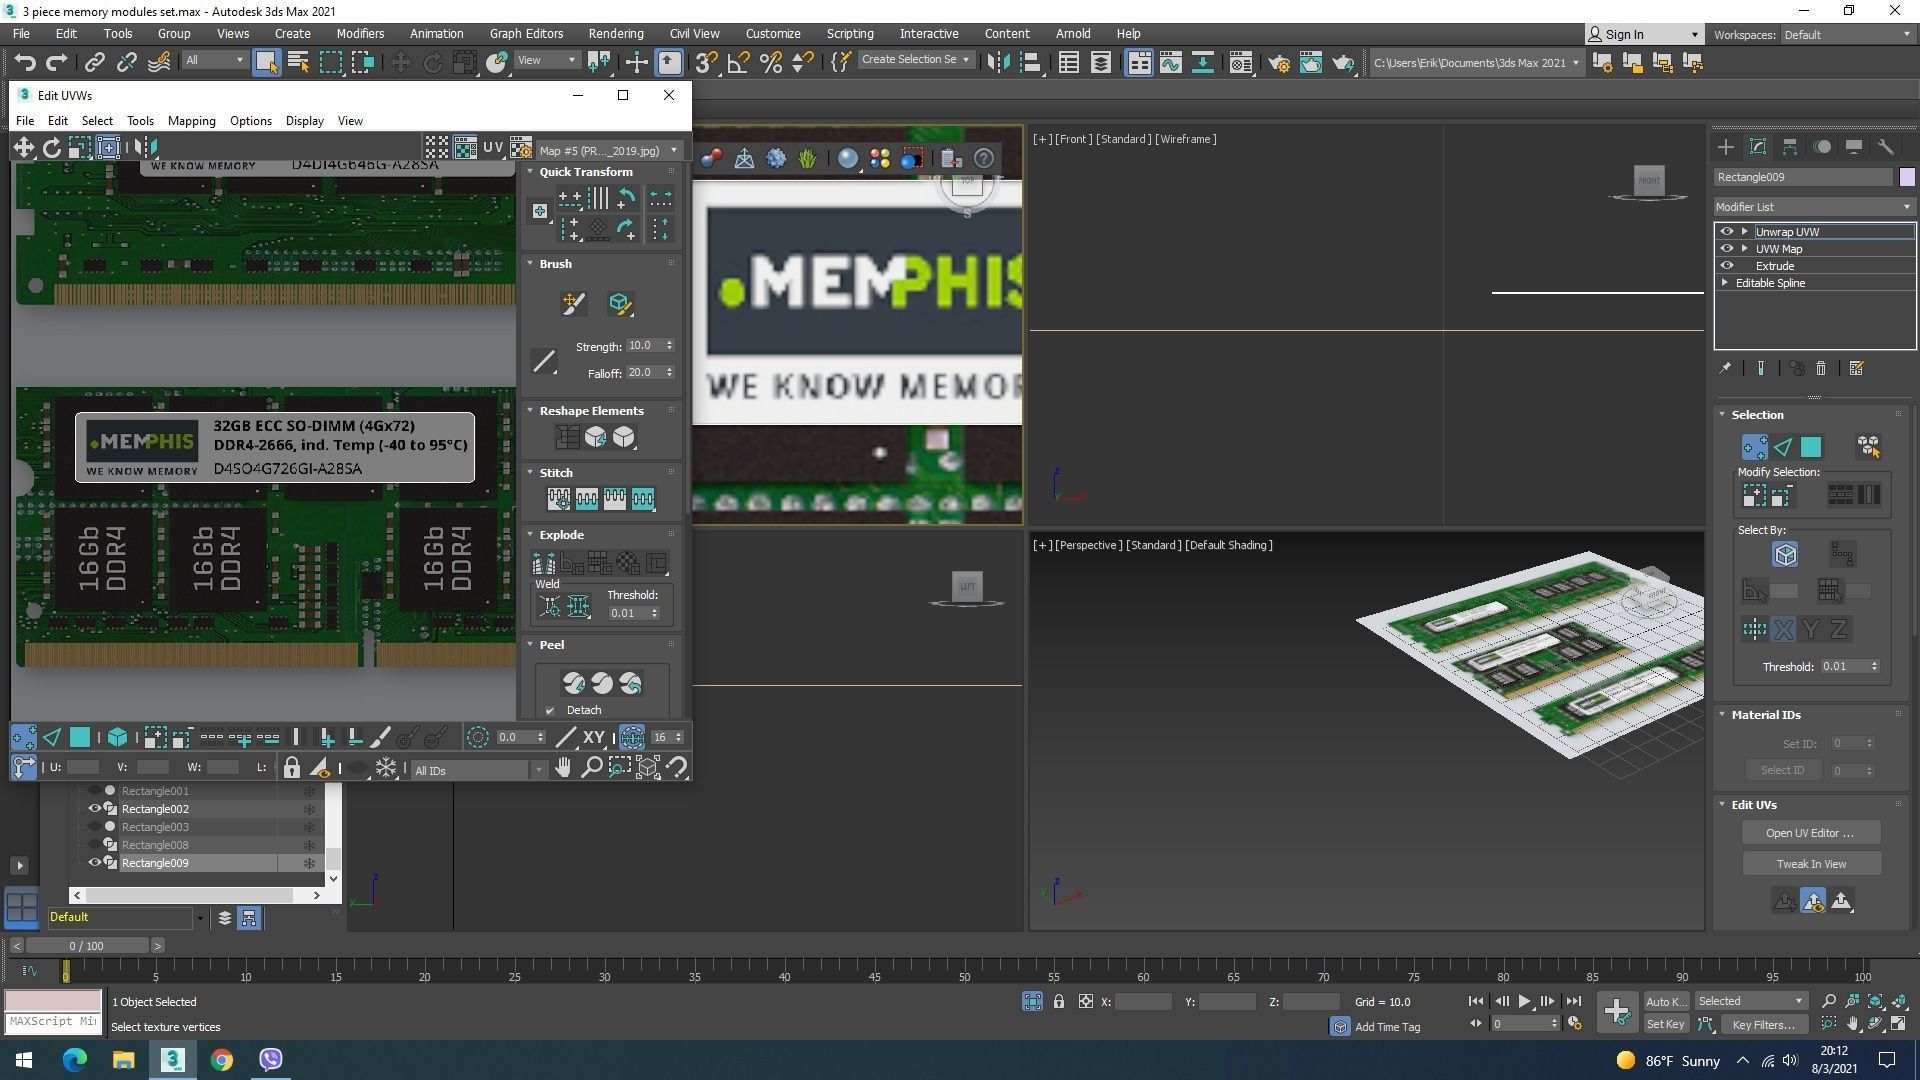Image resolution: width=1920 pixels, height=1080 pixels.
Task: Click the Undo icon in main toolbar
Action: [25, 62]
